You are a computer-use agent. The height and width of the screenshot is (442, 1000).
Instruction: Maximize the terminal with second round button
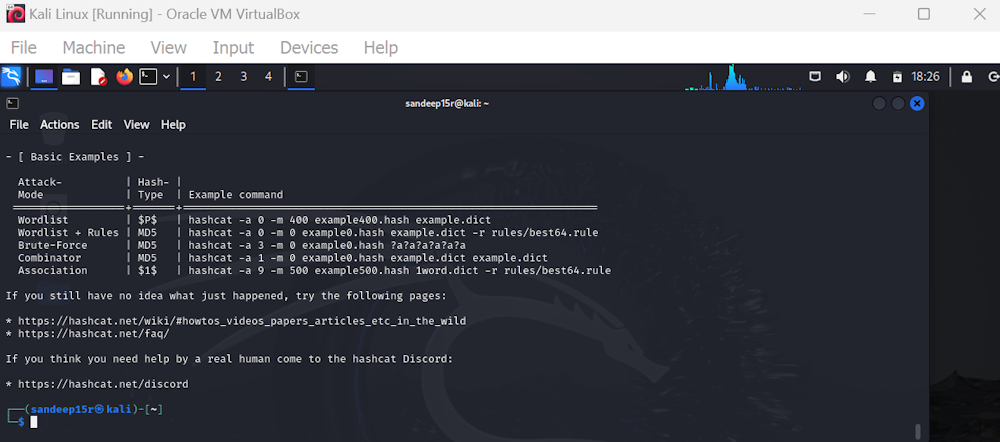[x=898, y=103]
